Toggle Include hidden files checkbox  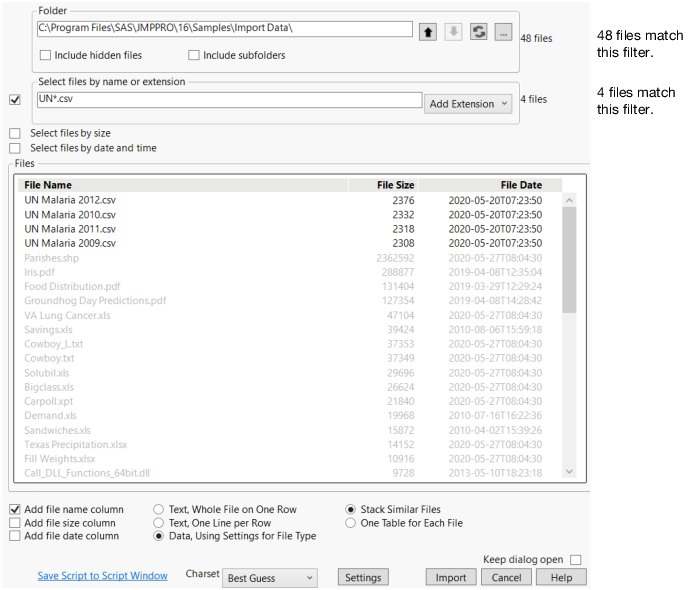45,55
